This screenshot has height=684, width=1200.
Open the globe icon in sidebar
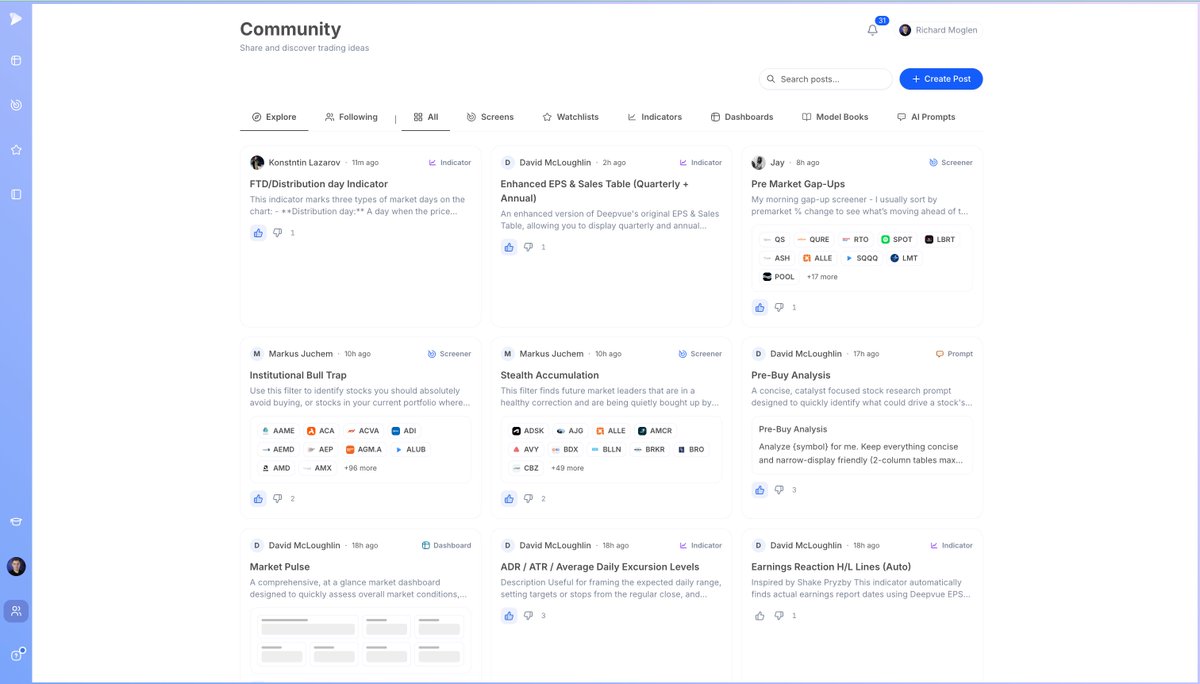click(16, 61)
